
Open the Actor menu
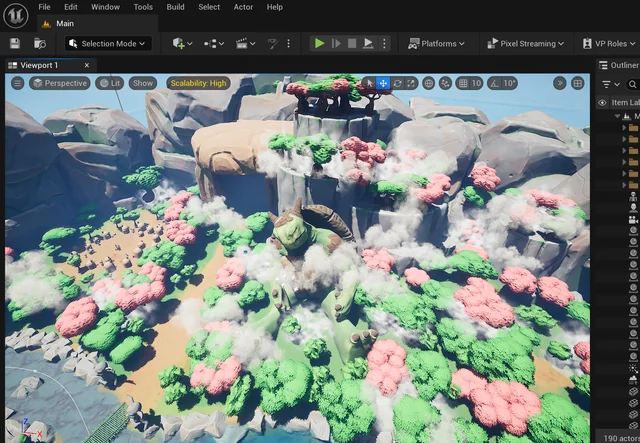[243, 7]
